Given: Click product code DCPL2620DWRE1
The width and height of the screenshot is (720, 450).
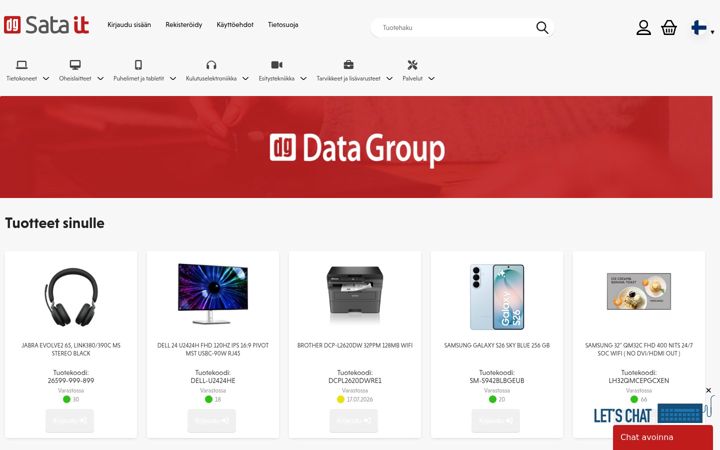Looking at the screenshot, I should point(354,381).
